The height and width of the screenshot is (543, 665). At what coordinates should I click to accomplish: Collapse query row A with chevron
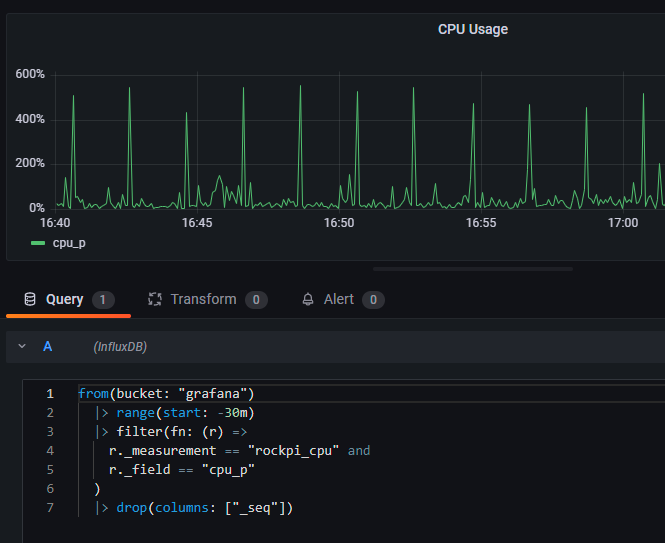22,347
